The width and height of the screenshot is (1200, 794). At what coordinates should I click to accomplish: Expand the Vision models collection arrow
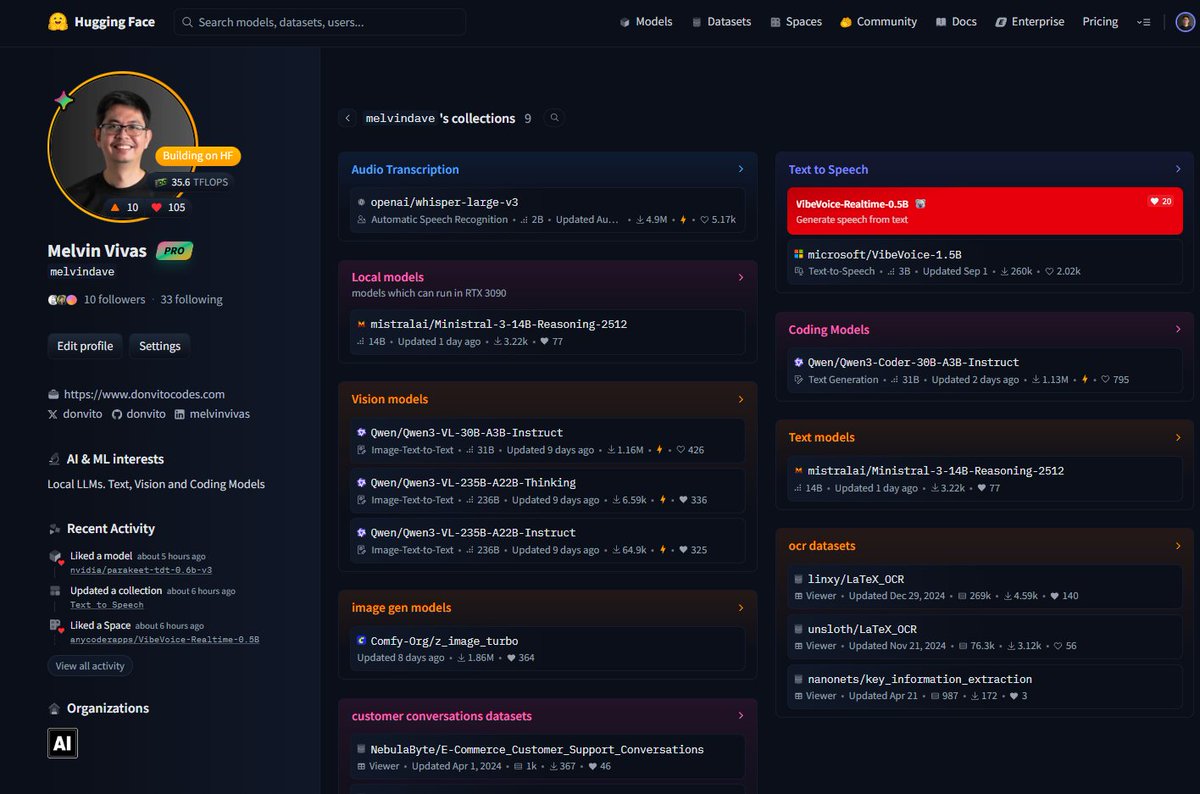pyautogui.click(x=740, y=400)
